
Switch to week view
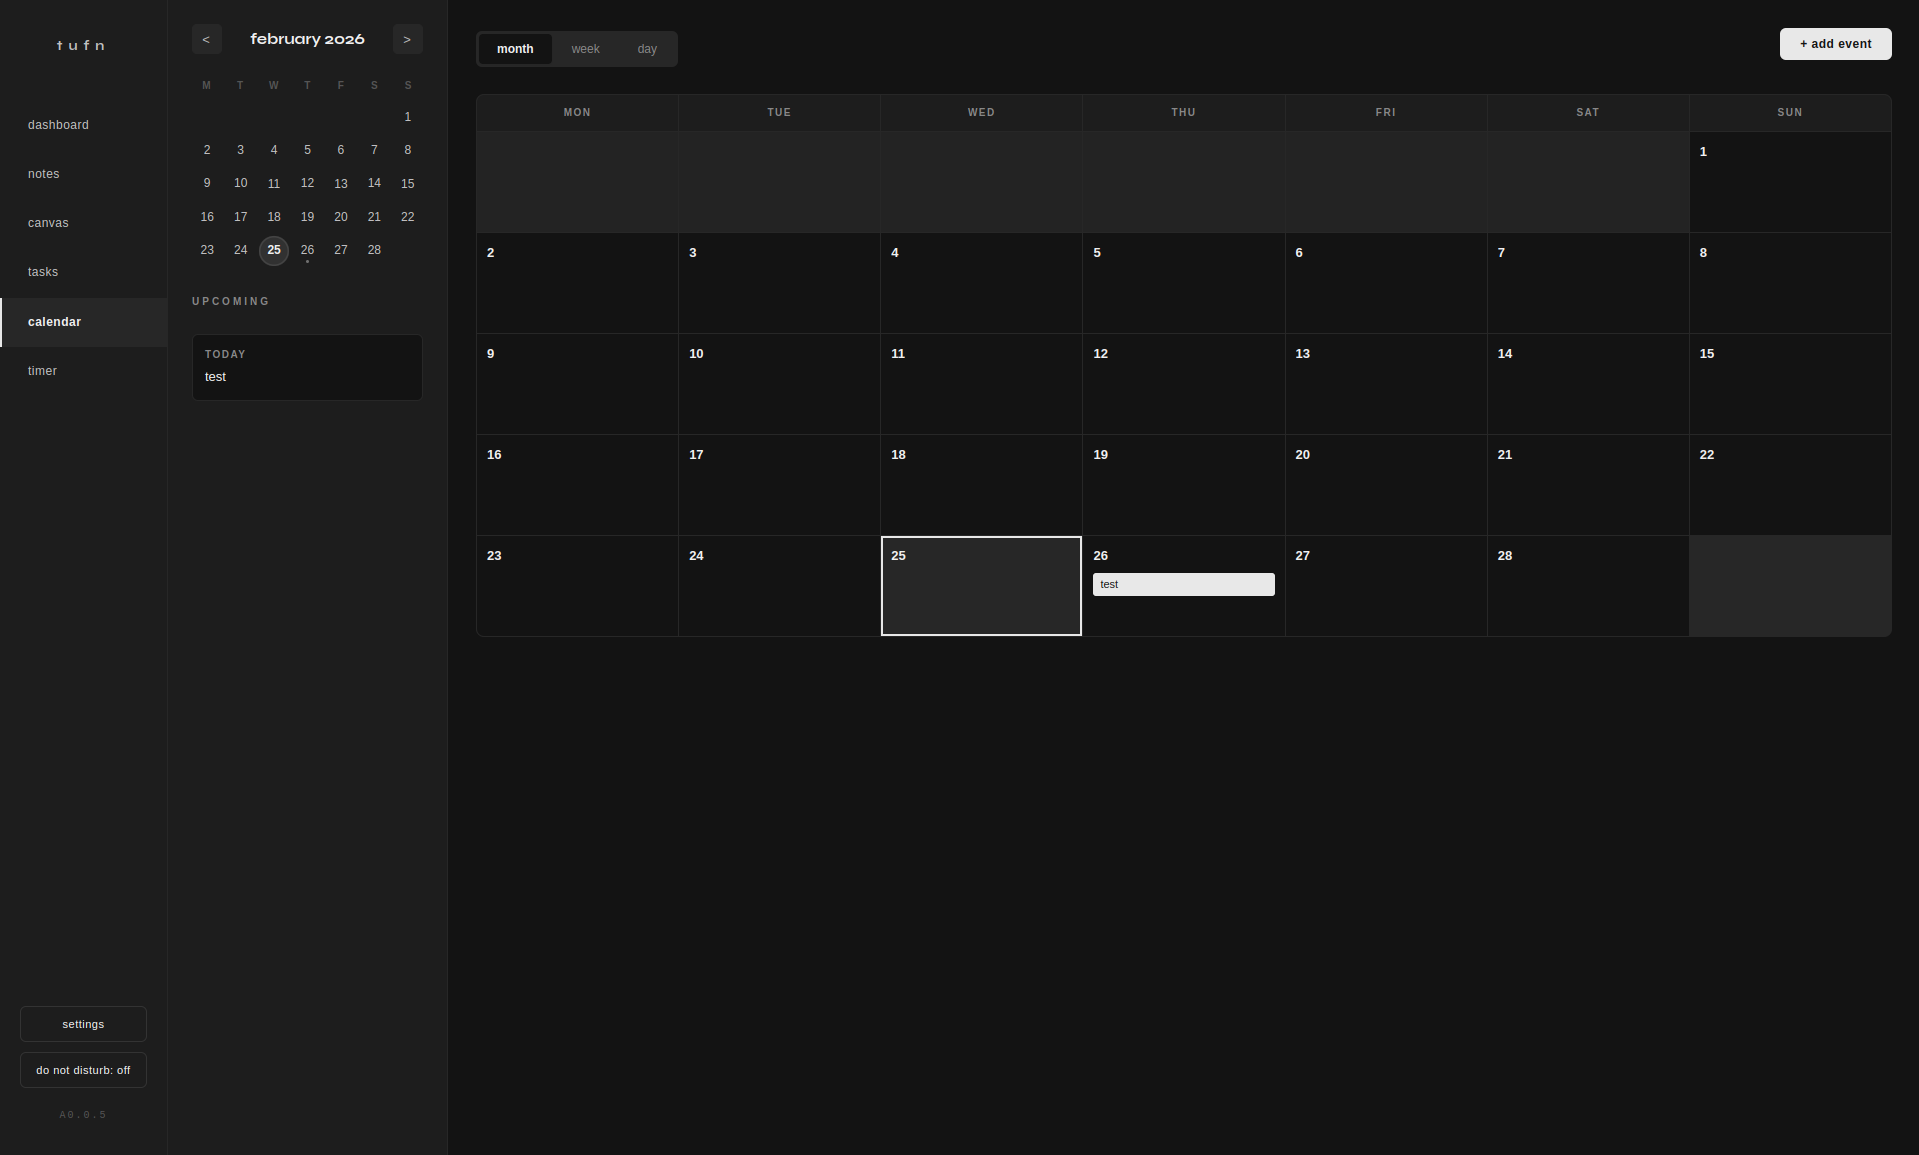pyautogui.click(x=586, y=48)
